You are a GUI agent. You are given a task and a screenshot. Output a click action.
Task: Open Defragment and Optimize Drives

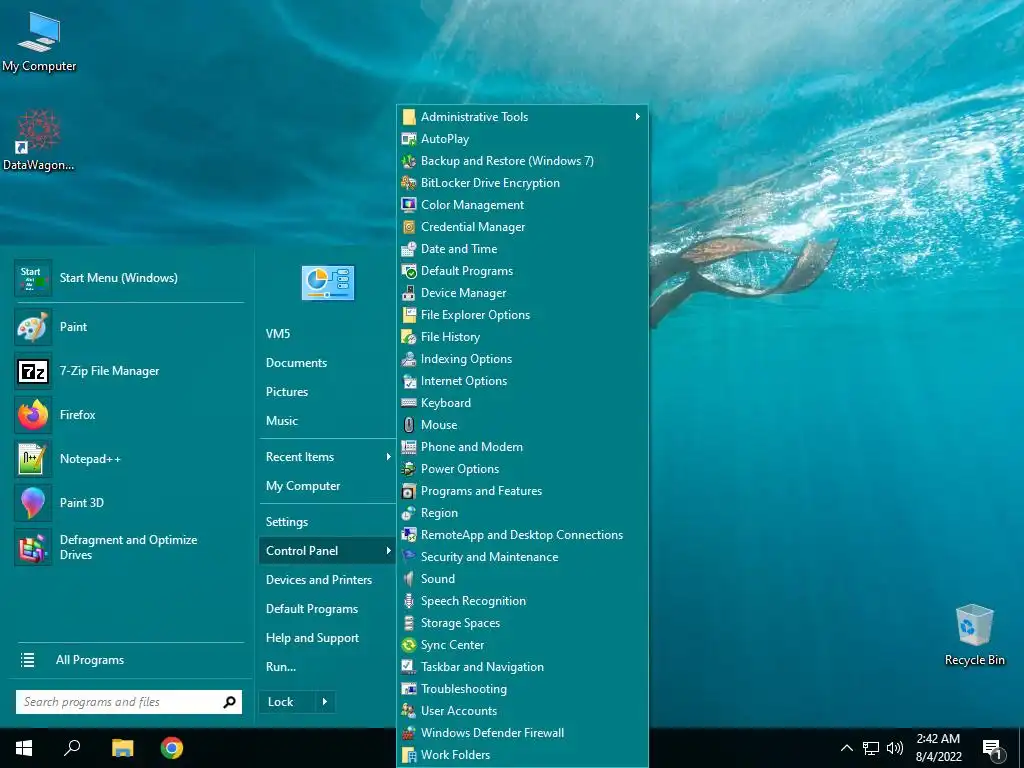click(x=129, y=547)
